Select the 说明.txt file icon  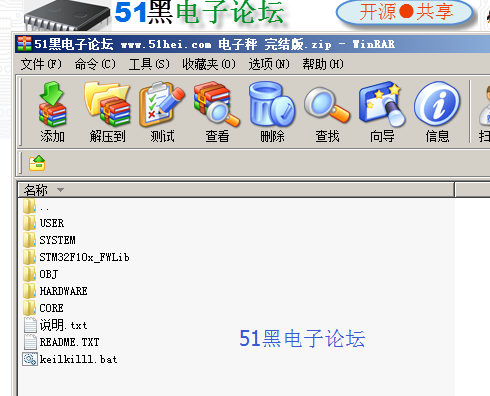click(30, 325)
